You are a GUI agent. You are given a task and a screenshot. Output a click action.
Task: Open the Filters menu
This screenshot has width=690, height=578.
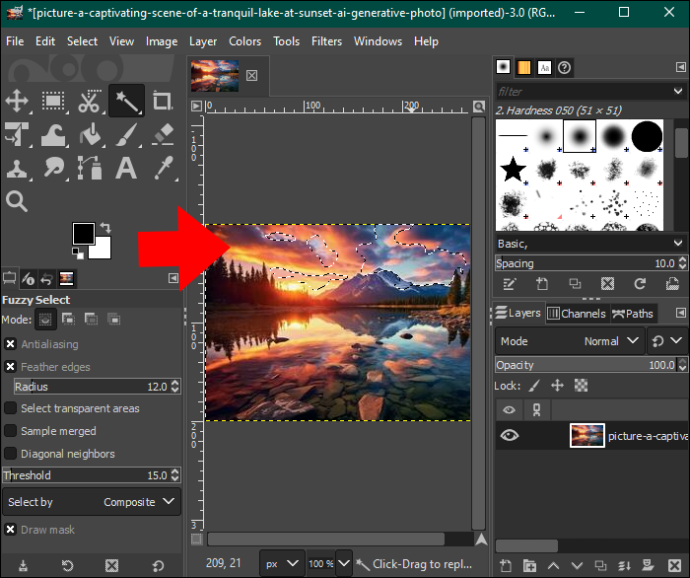[x=327, y=41]
